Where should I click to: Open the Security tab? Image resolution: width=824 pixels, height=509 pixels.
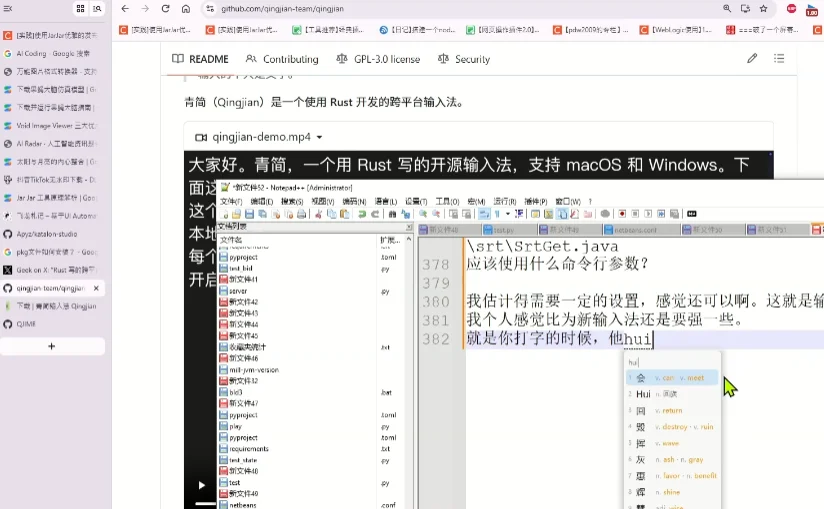[x=464, y=59]
